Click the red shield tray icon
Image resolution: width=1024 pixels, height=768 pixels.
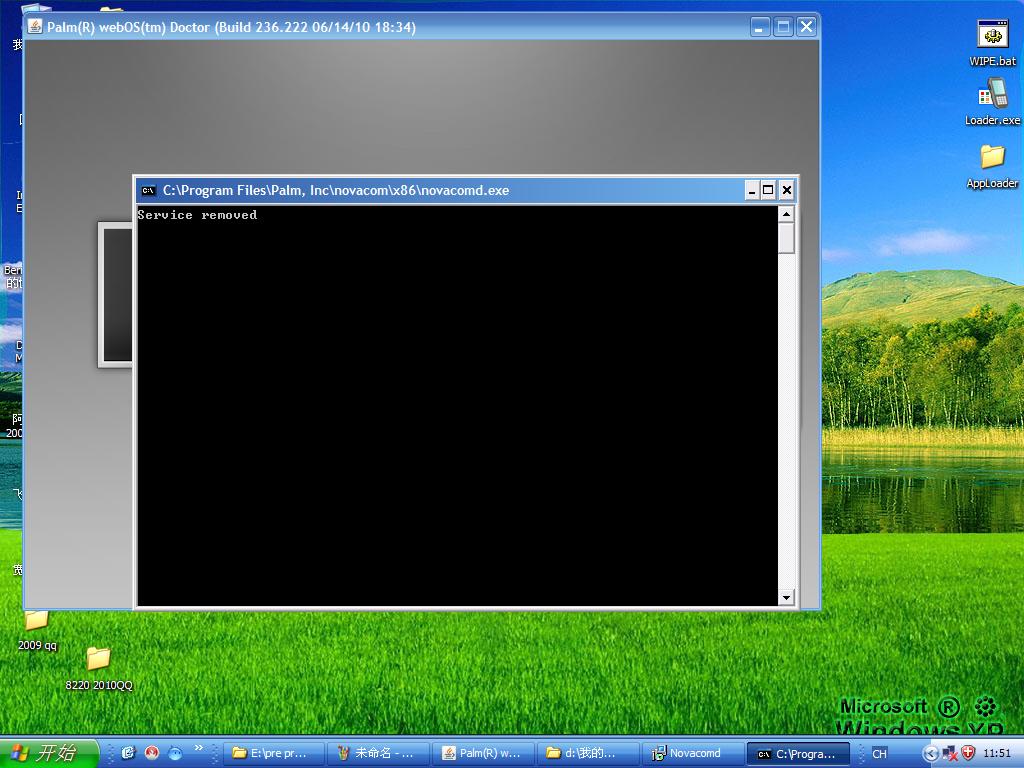point(967,753)
